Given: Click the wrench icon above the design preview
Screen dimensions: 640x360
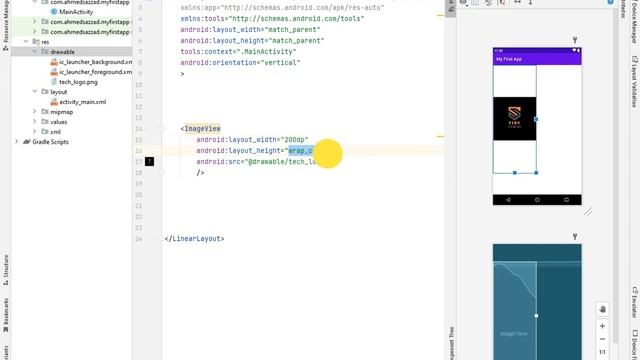Looking at the screenshot, I should [575, 40].
